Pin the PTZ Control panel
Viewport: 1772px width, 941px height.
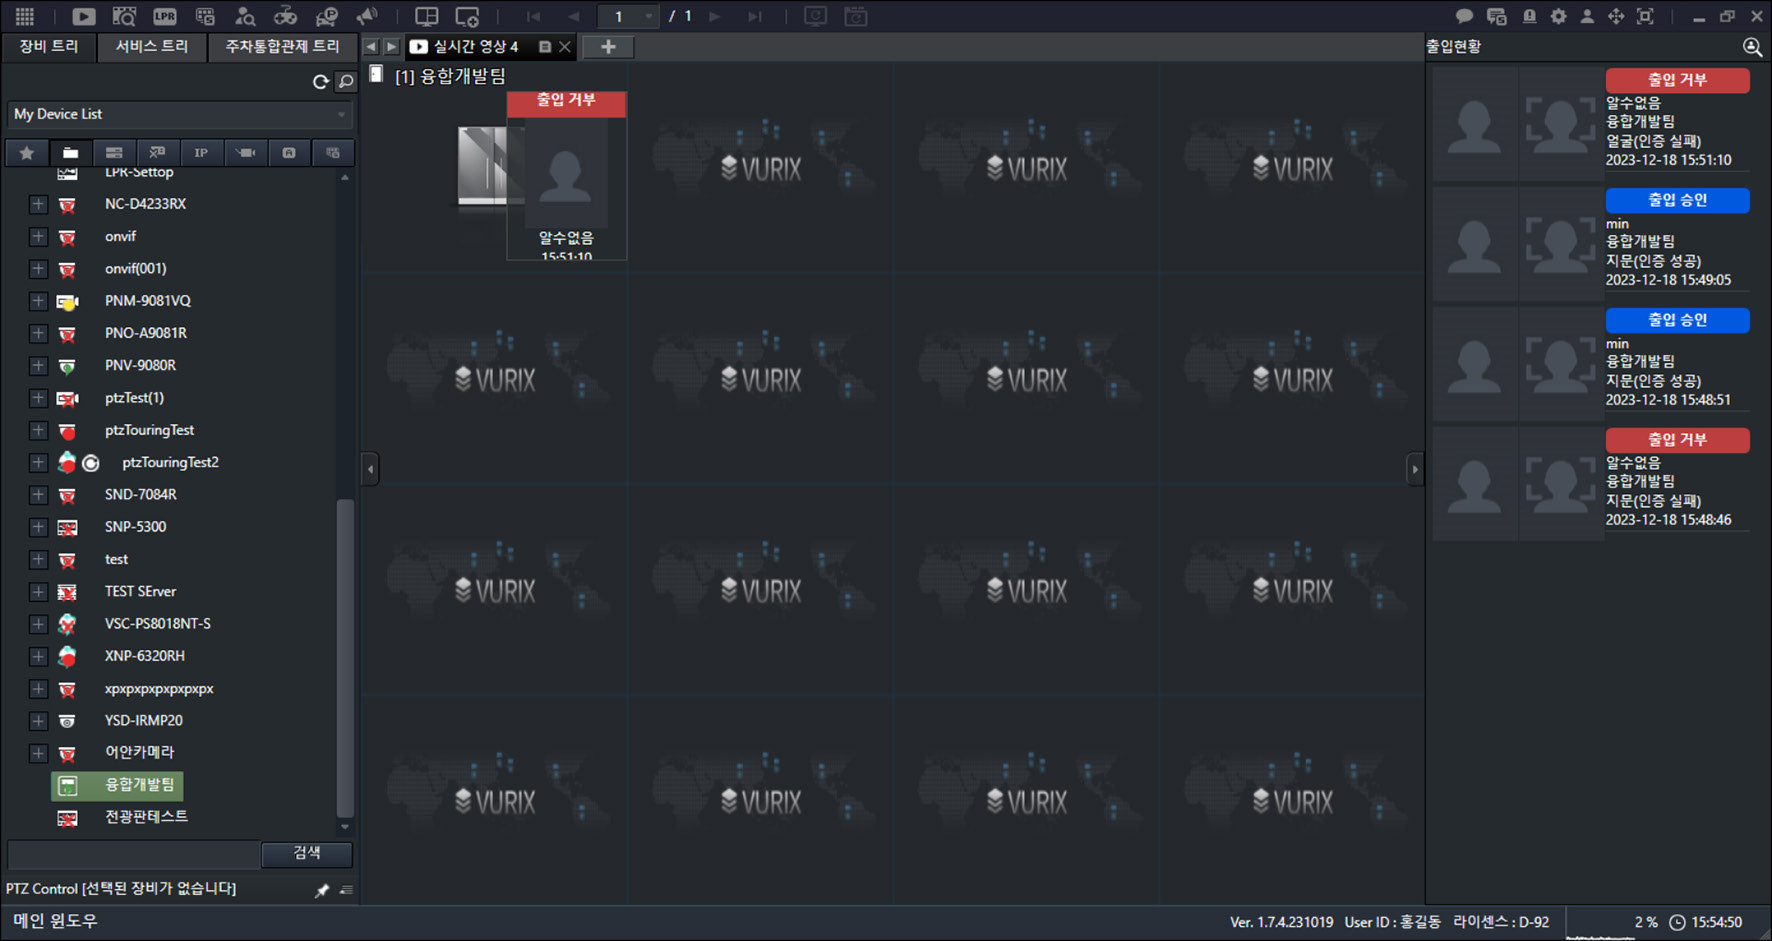click(x=322, y=890)
